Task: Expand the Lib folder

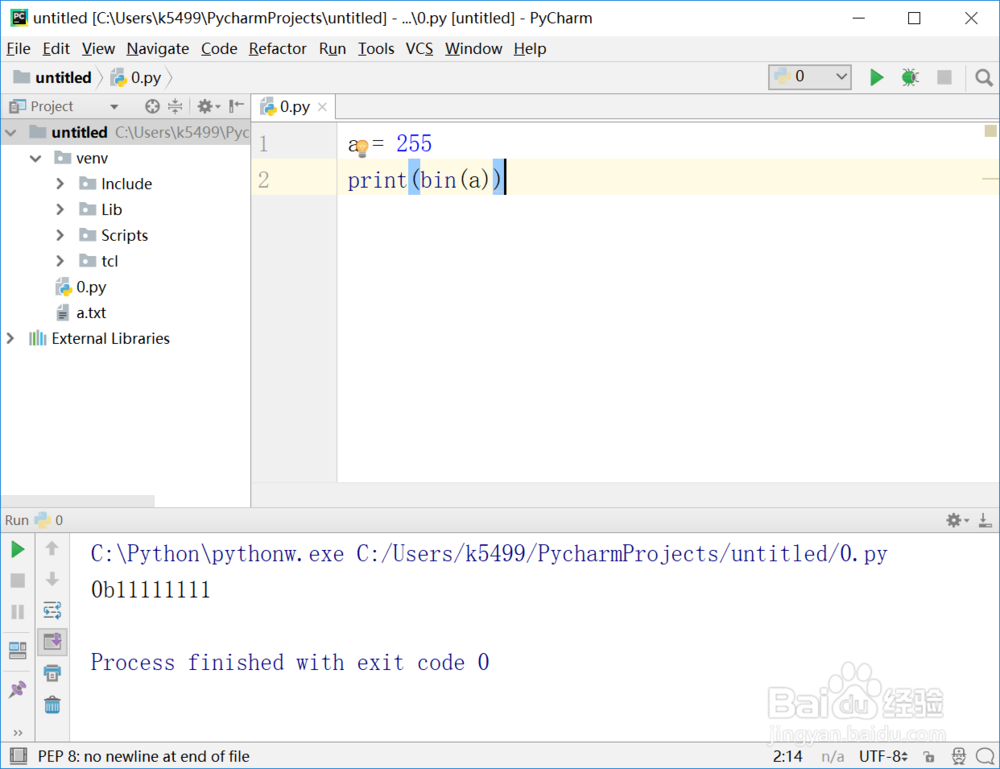Action: pyautogui.click(x=60, y=210)
